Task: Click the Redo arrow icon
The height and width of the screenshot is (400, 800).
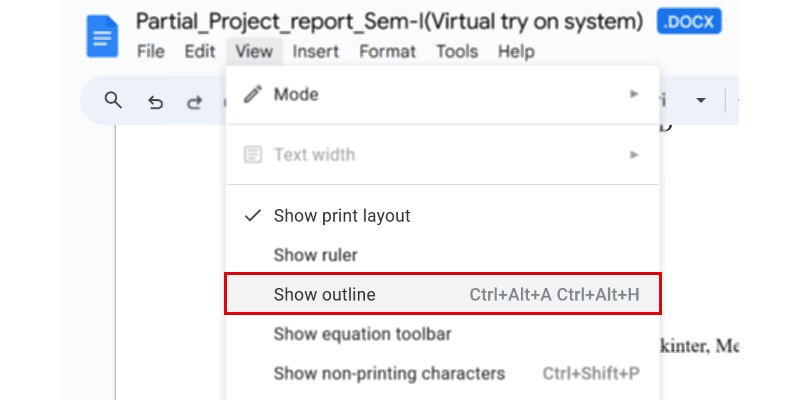Action: point(196,101)
